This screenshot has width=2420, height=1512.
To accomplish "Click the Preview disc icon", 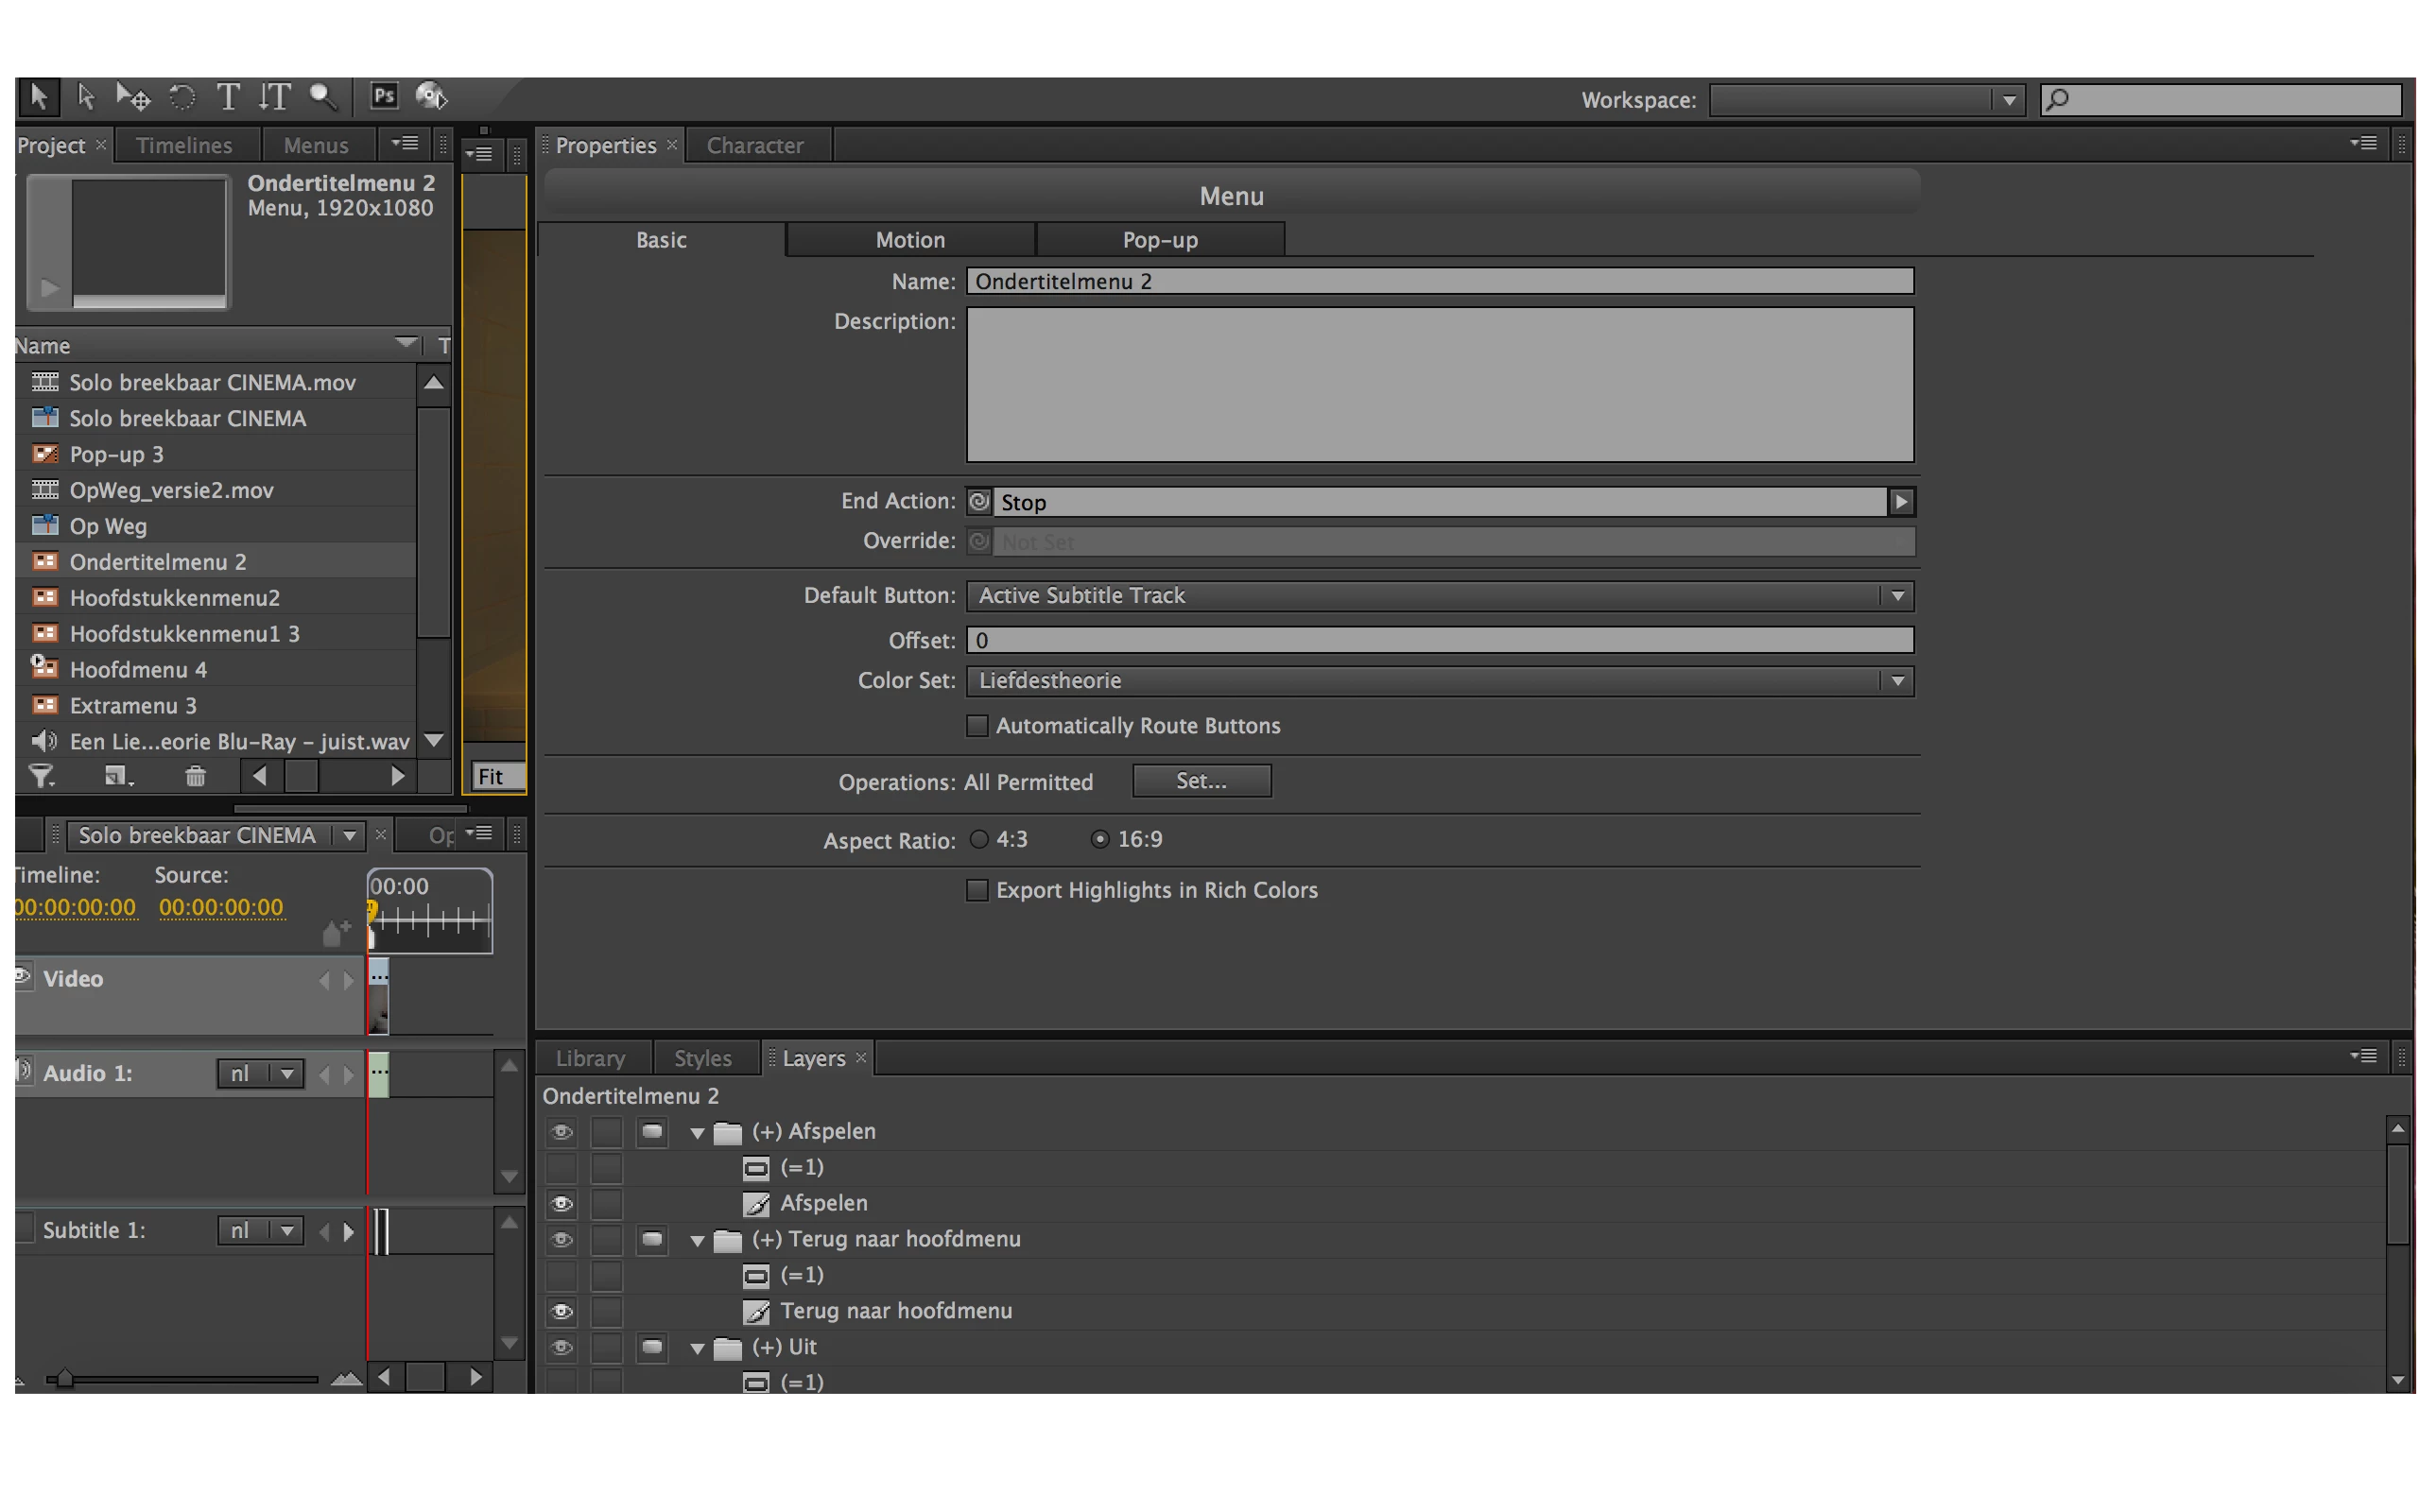I will pyautogui.click(x=431, y=96).
